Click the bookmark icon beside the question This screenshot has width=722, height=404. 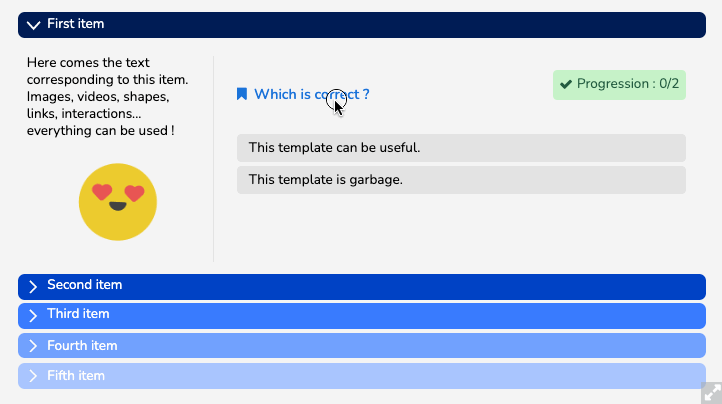[242, 94]
